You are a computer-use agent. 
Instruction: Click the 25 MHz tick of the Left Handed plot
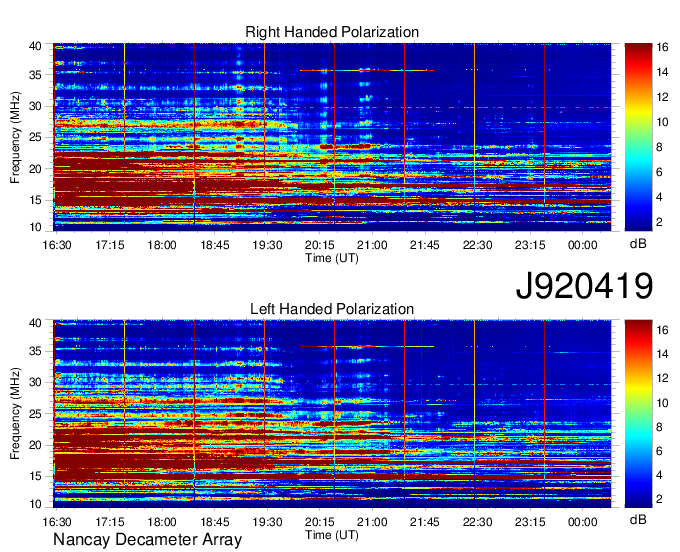(35, 414)
